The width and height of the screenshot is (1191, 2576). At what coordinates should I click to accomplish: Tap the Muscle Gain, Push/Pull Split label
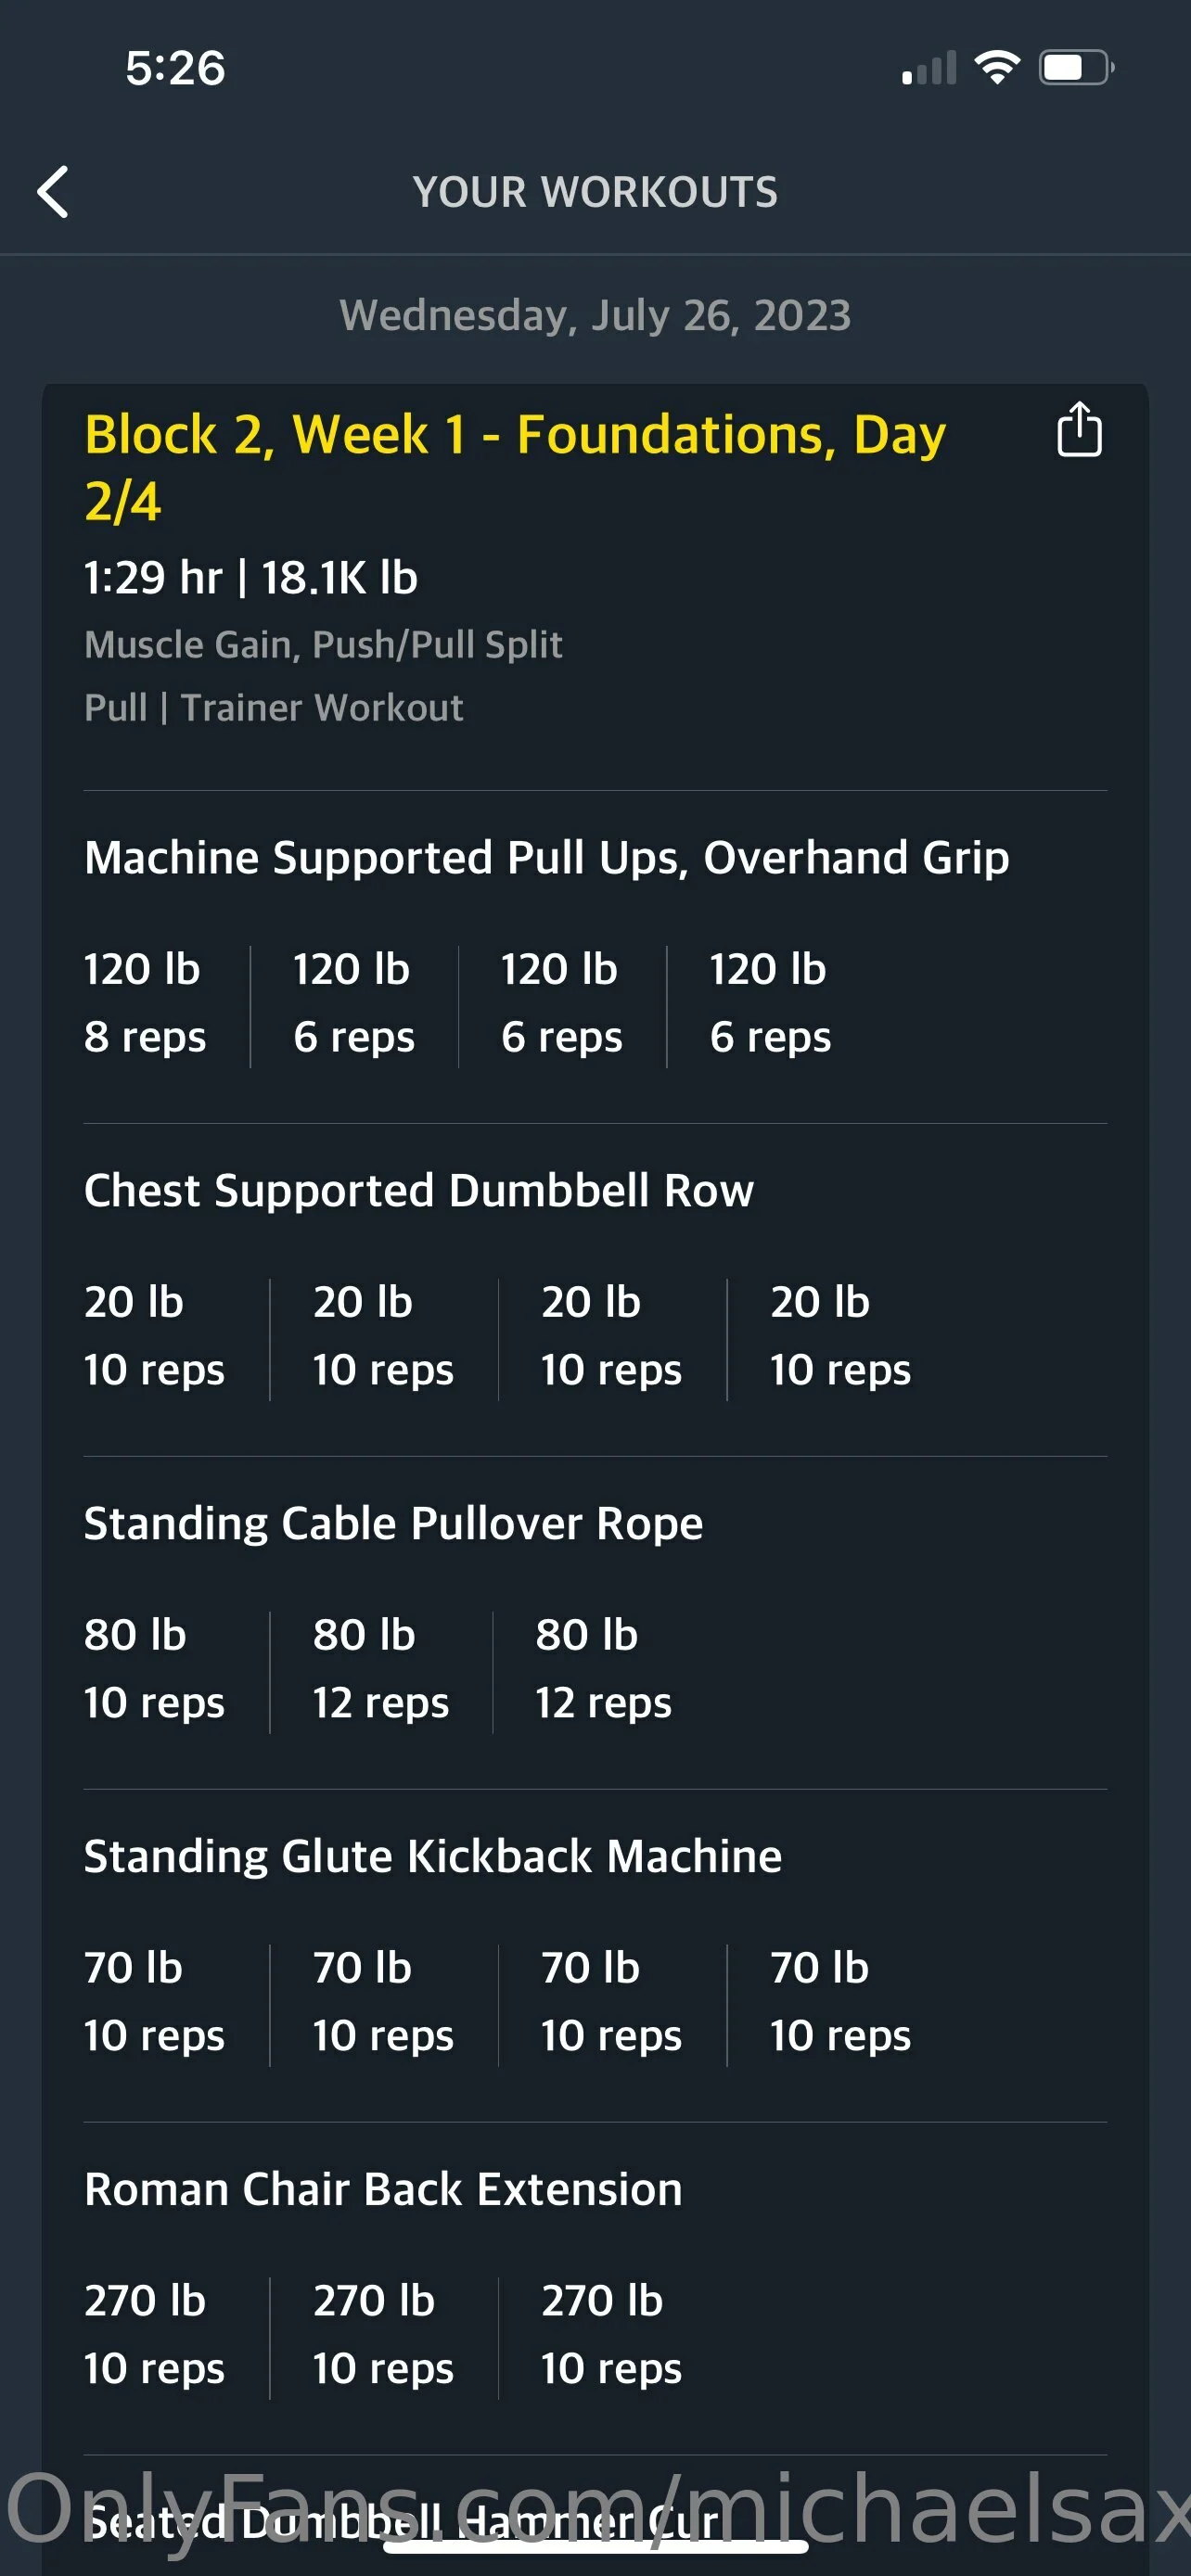323,645
